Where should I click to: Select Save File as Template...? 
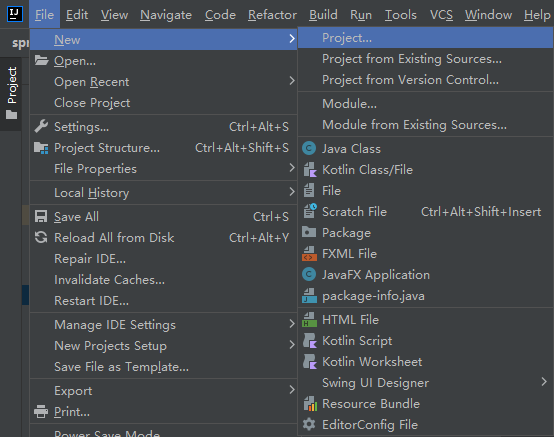pos(163,367)
